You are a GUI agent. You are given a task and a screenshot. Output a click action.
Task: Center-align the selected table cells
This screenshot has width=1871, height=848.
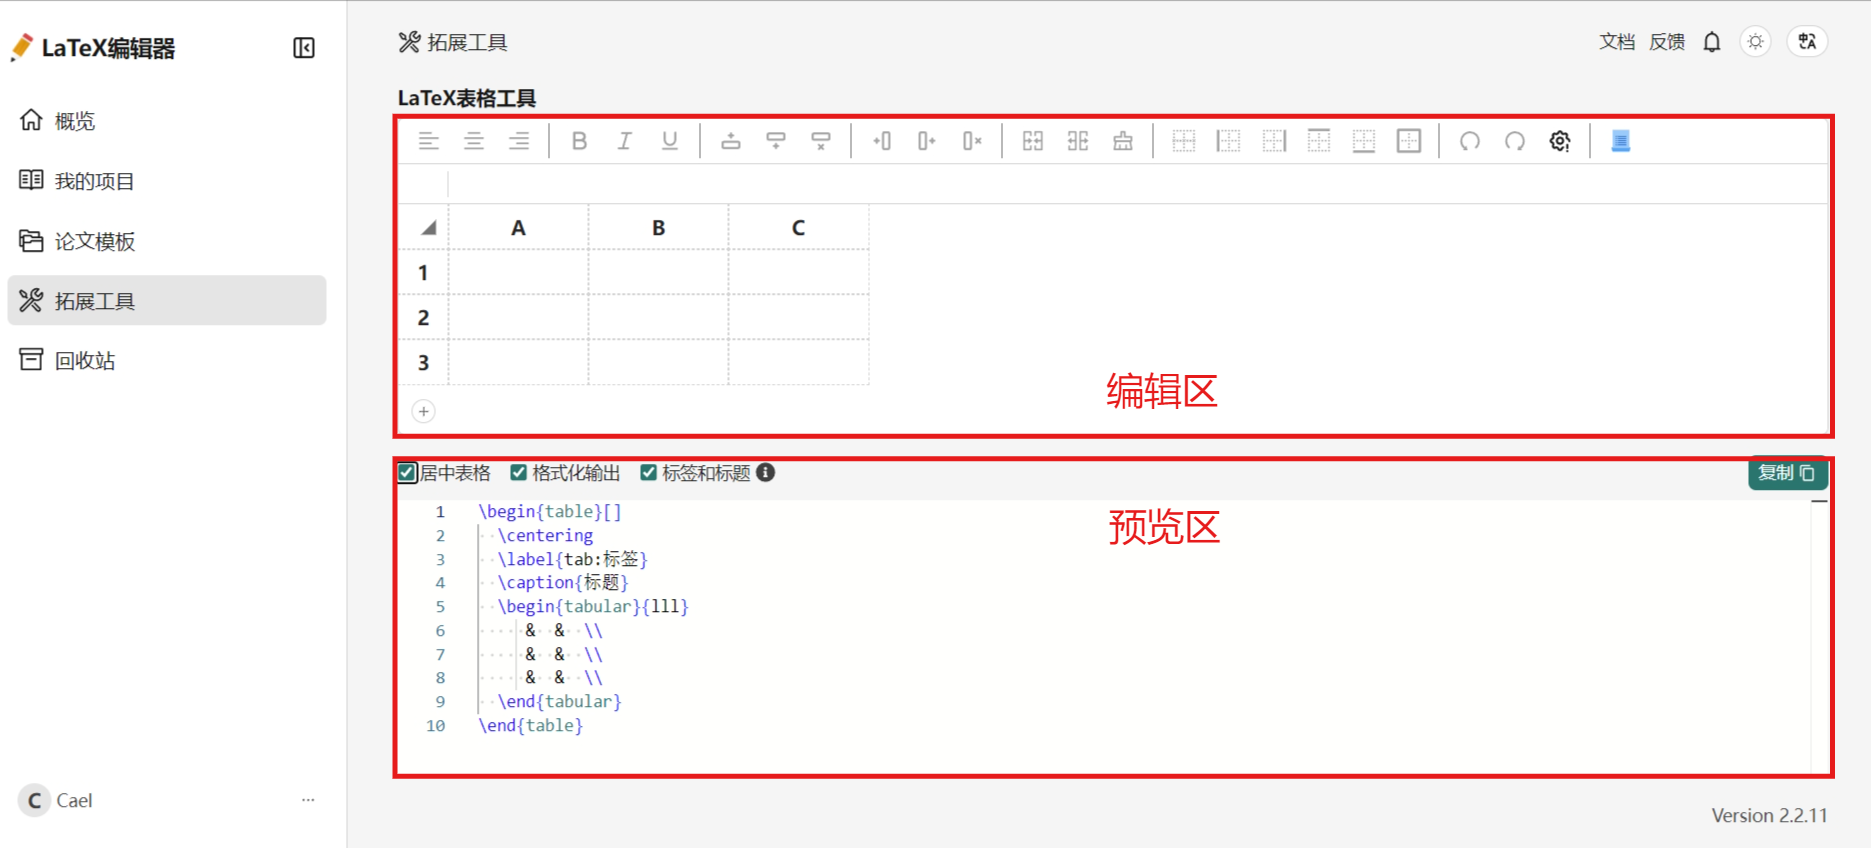[x=474, y=141]
